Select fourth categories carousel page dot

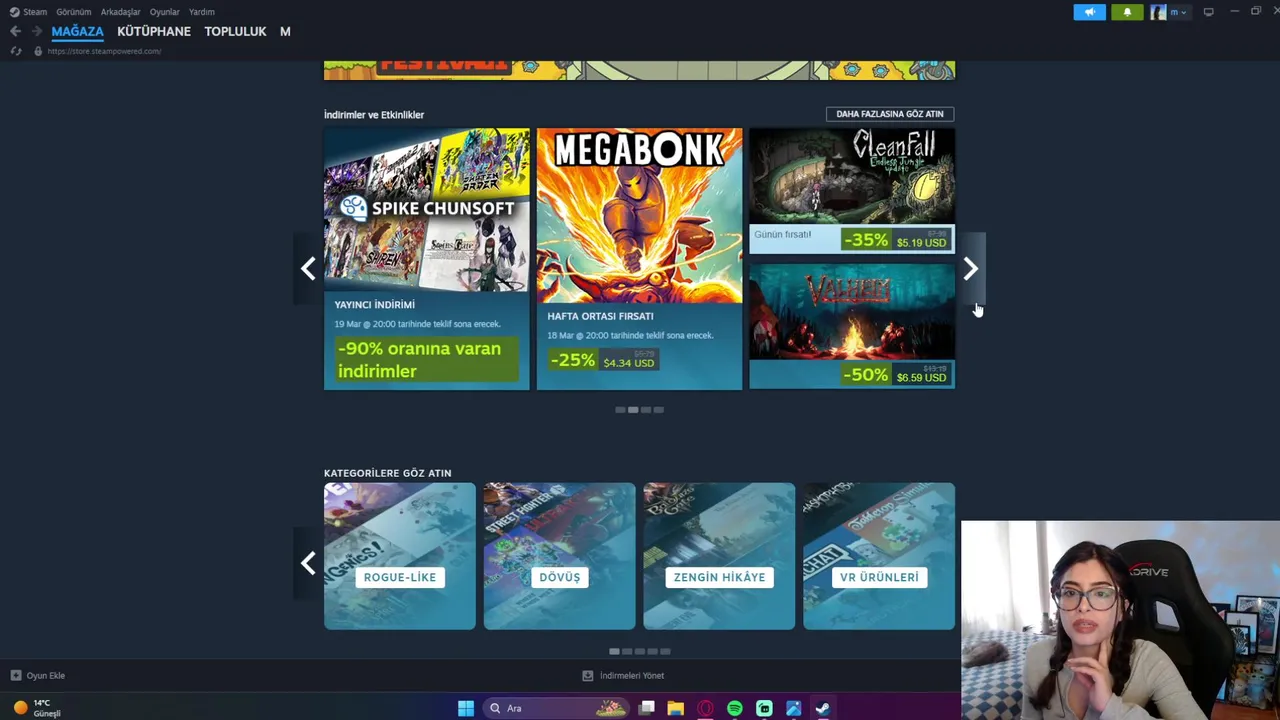click(652, 651)
